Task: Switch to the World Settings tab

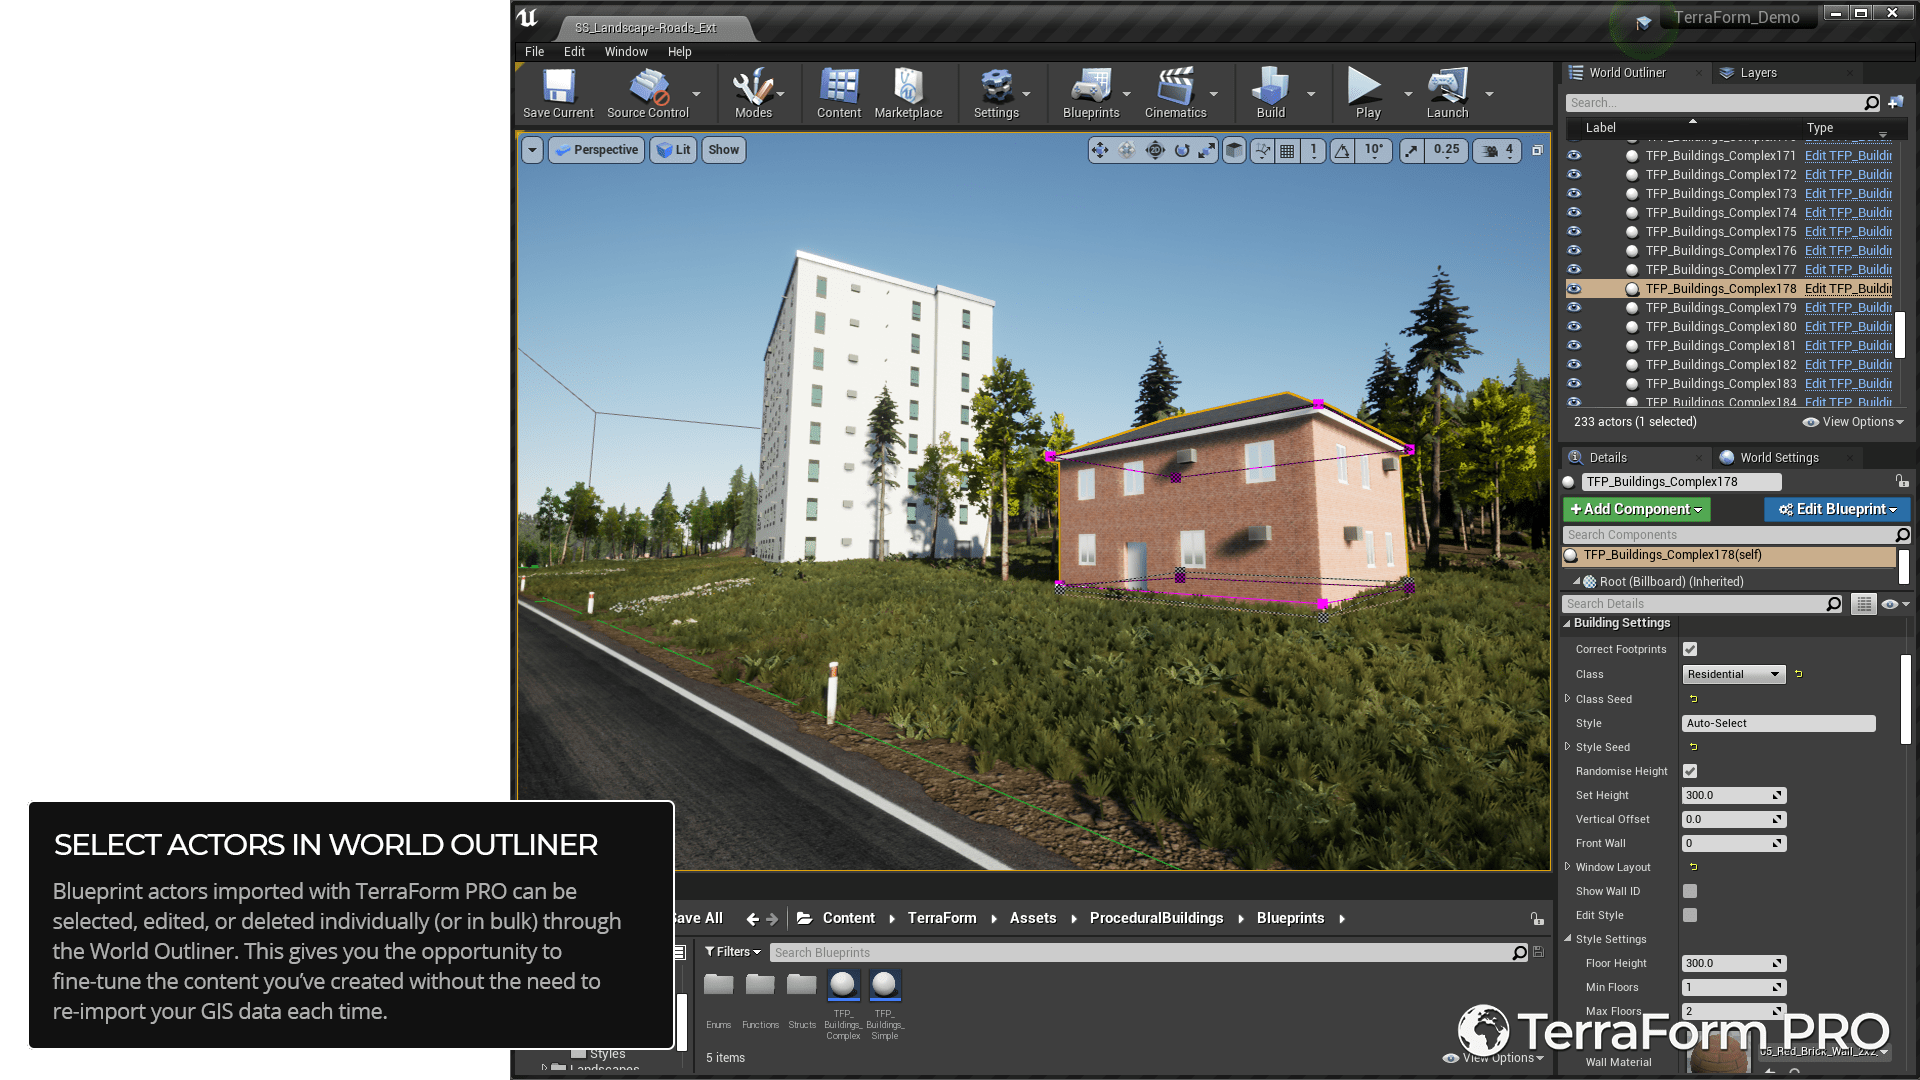Action: coord(1779,458)
